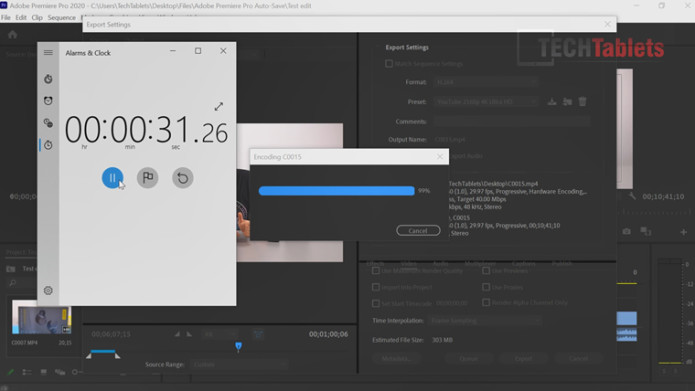The height and width of the screenshot is (391, 695).
Task: Open Alarms & Clock settings gear
Action: (x=48, y=290)
